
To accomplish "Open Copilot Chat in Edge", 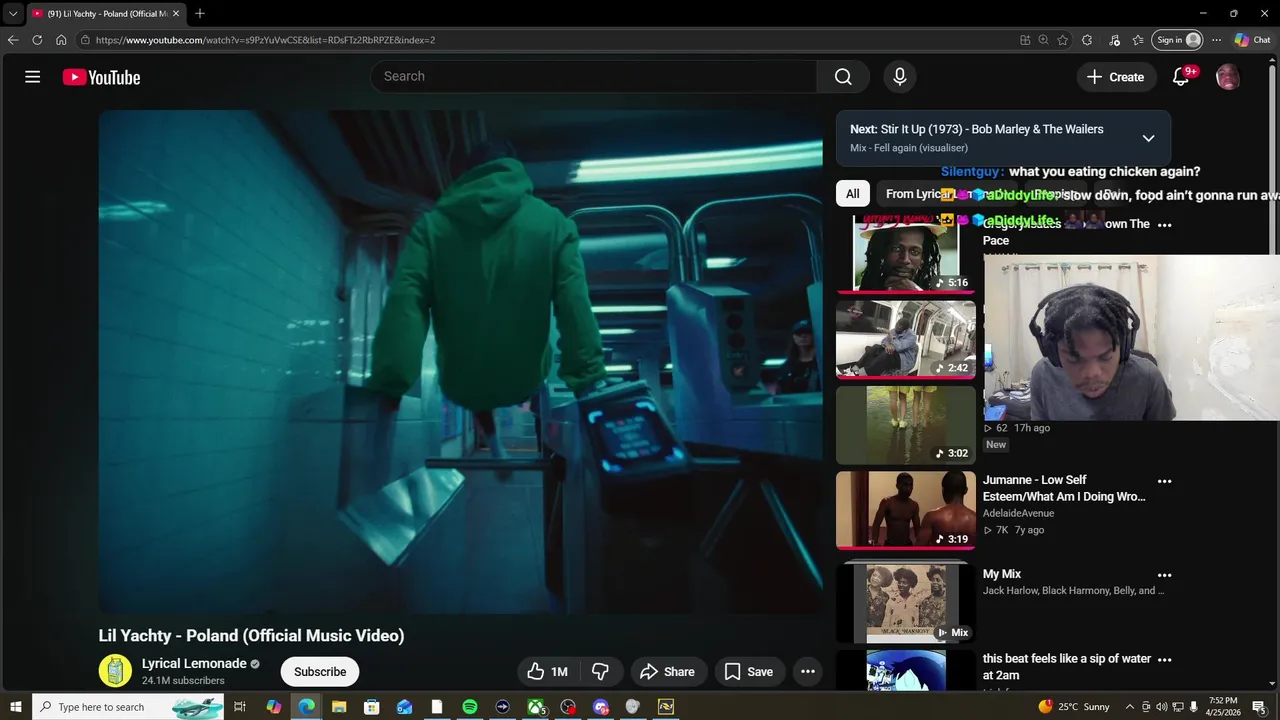I will tap(1252, 40).
